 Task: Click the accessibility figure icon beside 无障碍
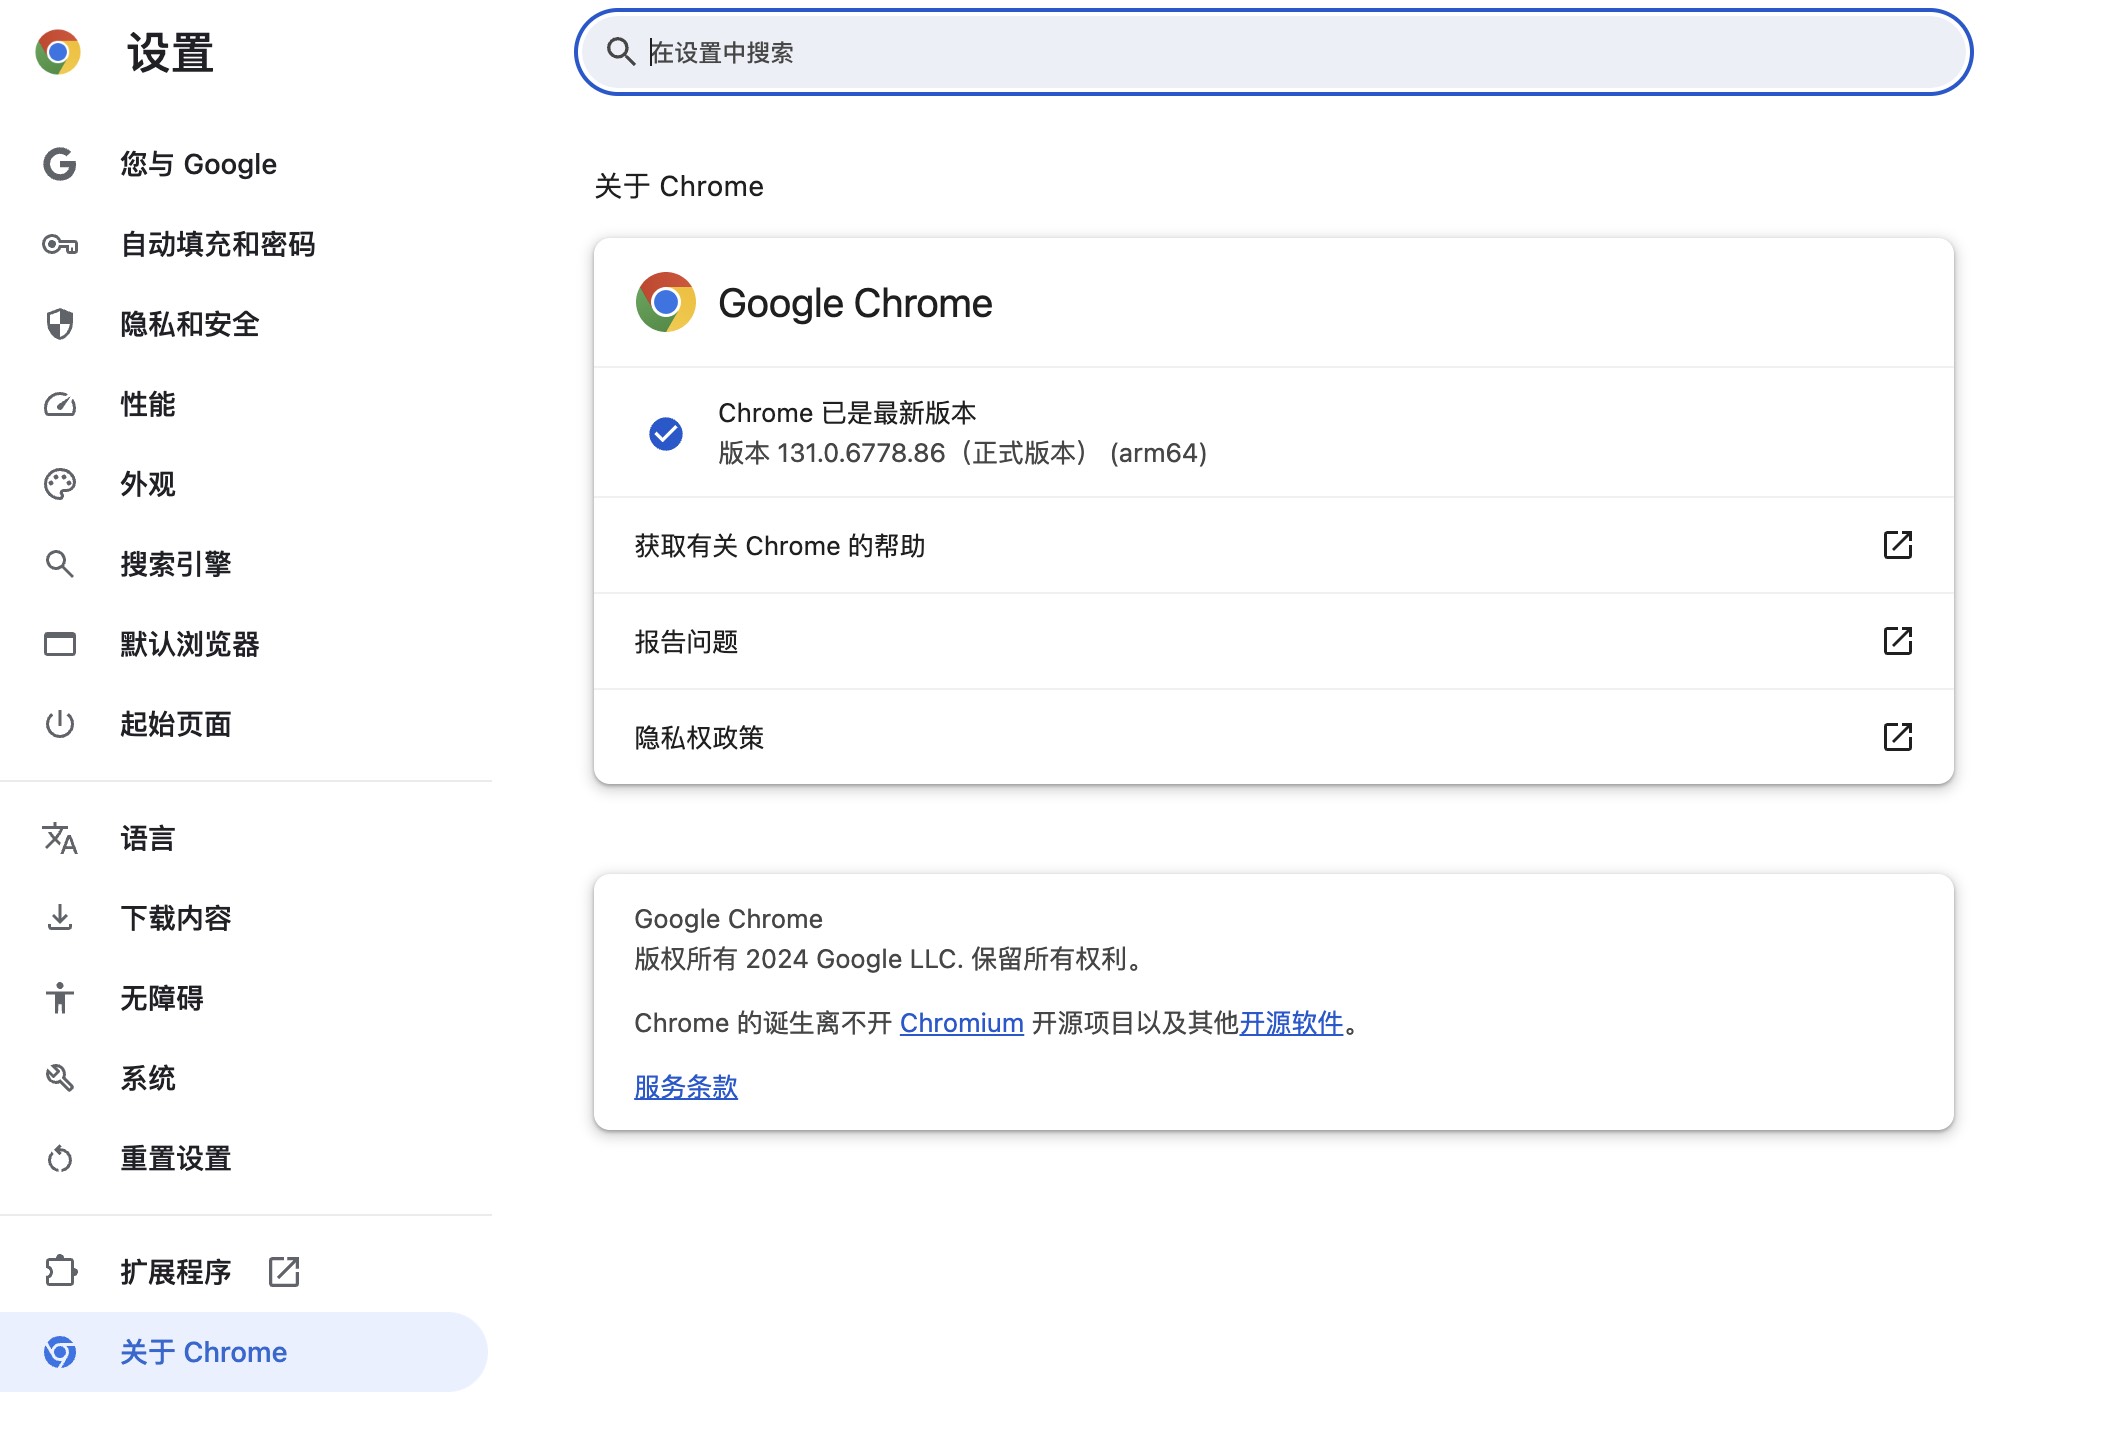pyautogui.click(x=60, y=998)
